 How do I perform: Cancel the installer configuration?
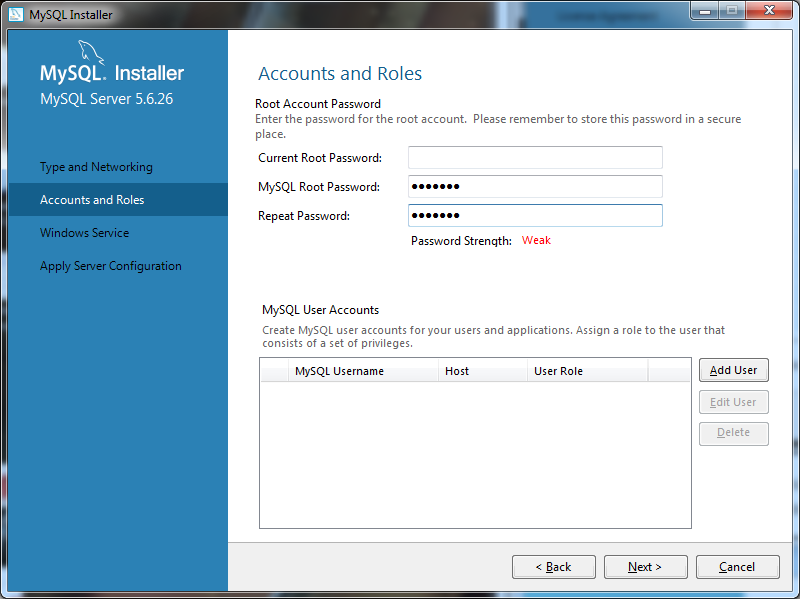point(737,567)
